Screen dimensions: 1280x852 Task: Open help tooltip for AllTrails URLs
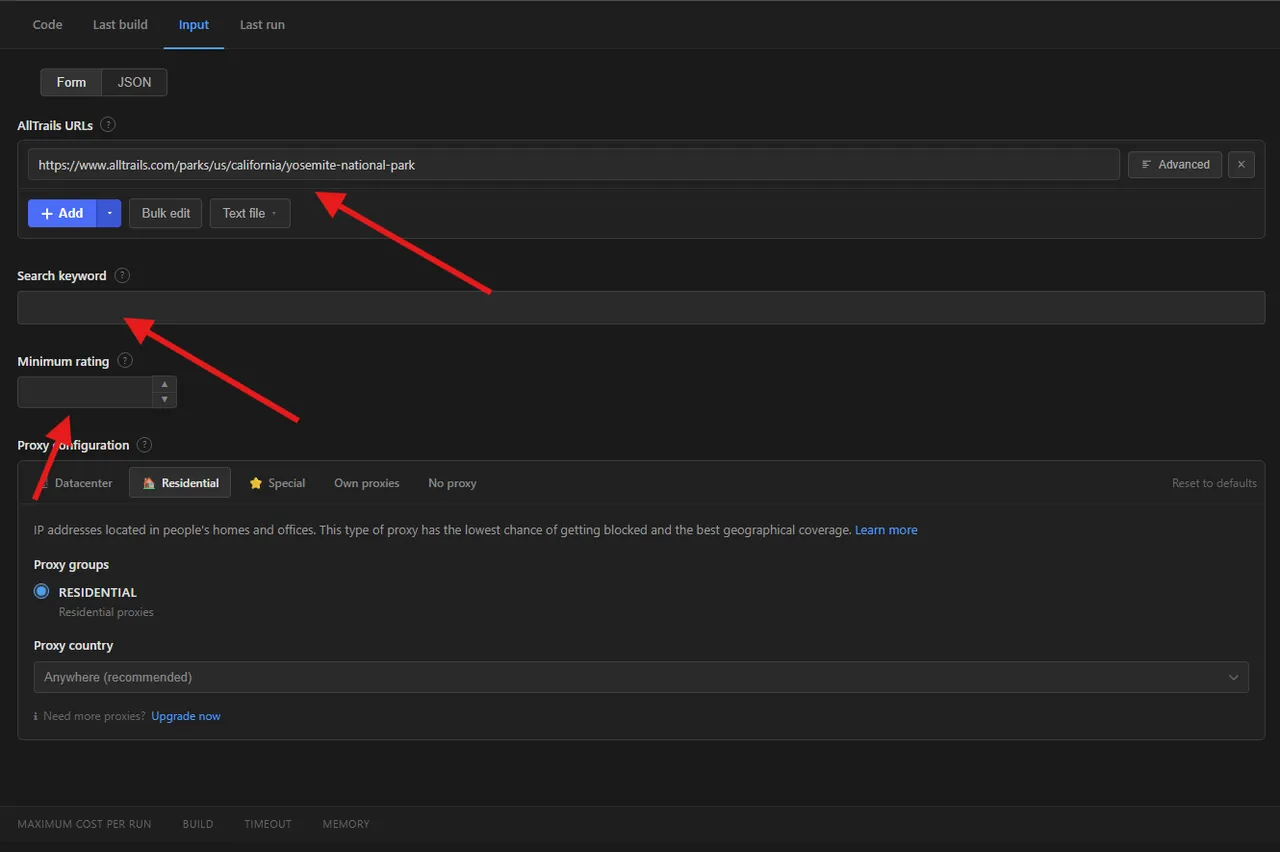[x=108, y=125]
